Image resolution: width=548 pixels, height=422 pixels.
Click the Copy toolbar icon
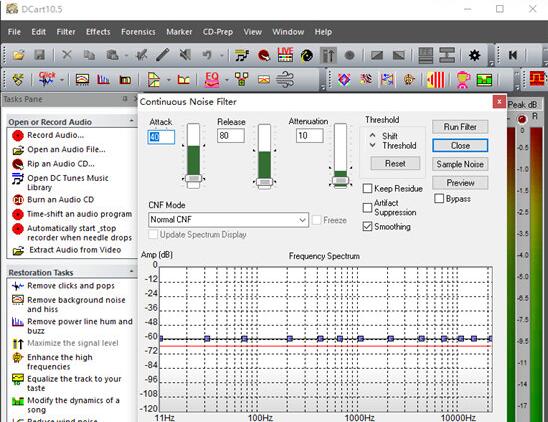click(x=89, y=55)
